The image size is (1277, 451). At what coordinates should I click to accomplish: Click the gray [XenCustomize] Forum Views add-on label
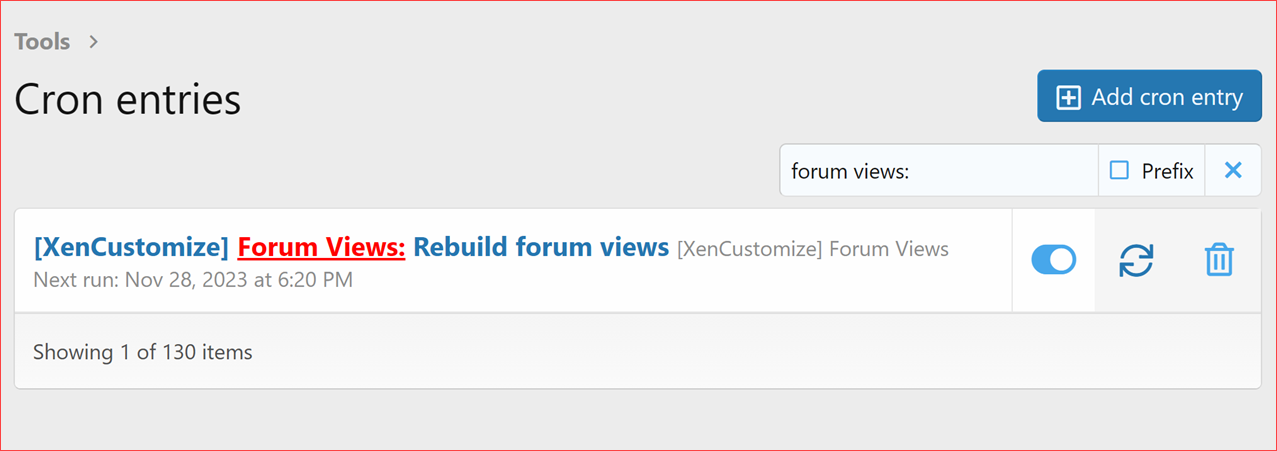click(812, 248)
